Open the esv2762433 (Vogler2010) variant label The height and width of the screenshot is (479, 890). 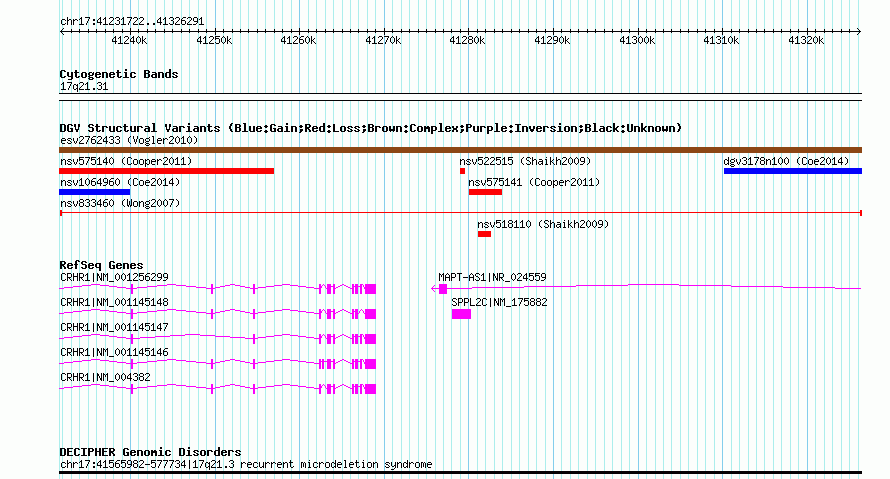coord(129,140)
